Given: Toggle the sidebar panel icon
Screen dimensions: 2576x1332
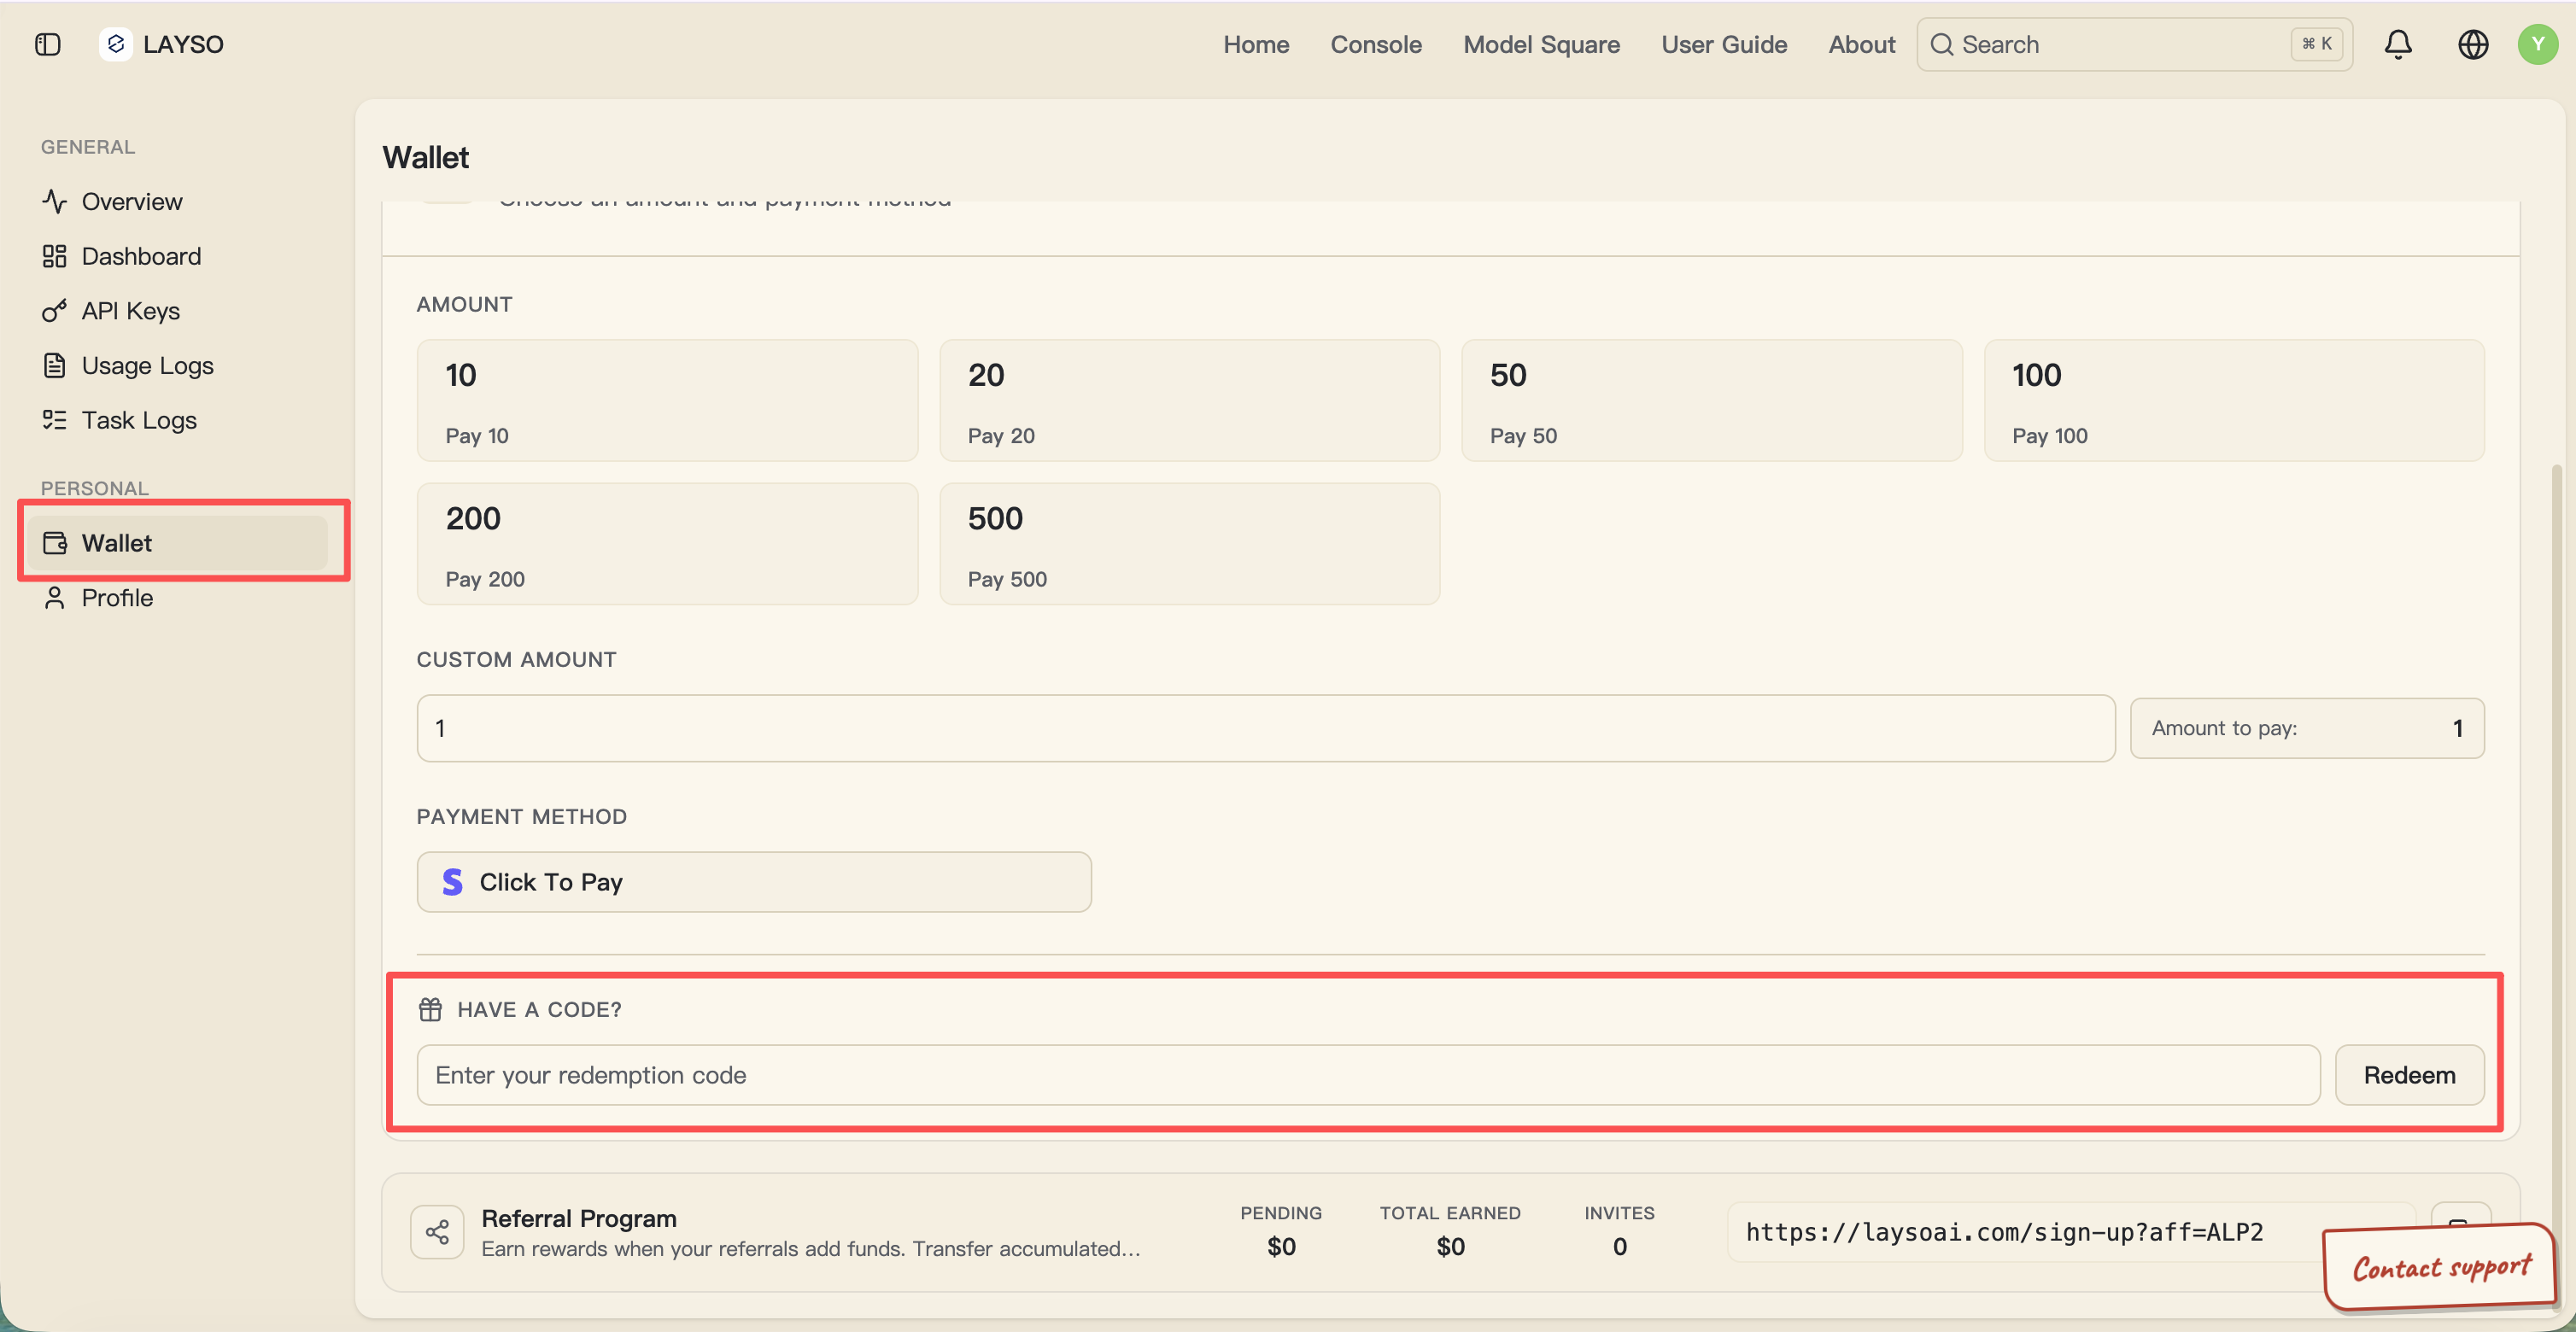Looking at the screenshot, I should pyautogui.click(x=47, y=44).
